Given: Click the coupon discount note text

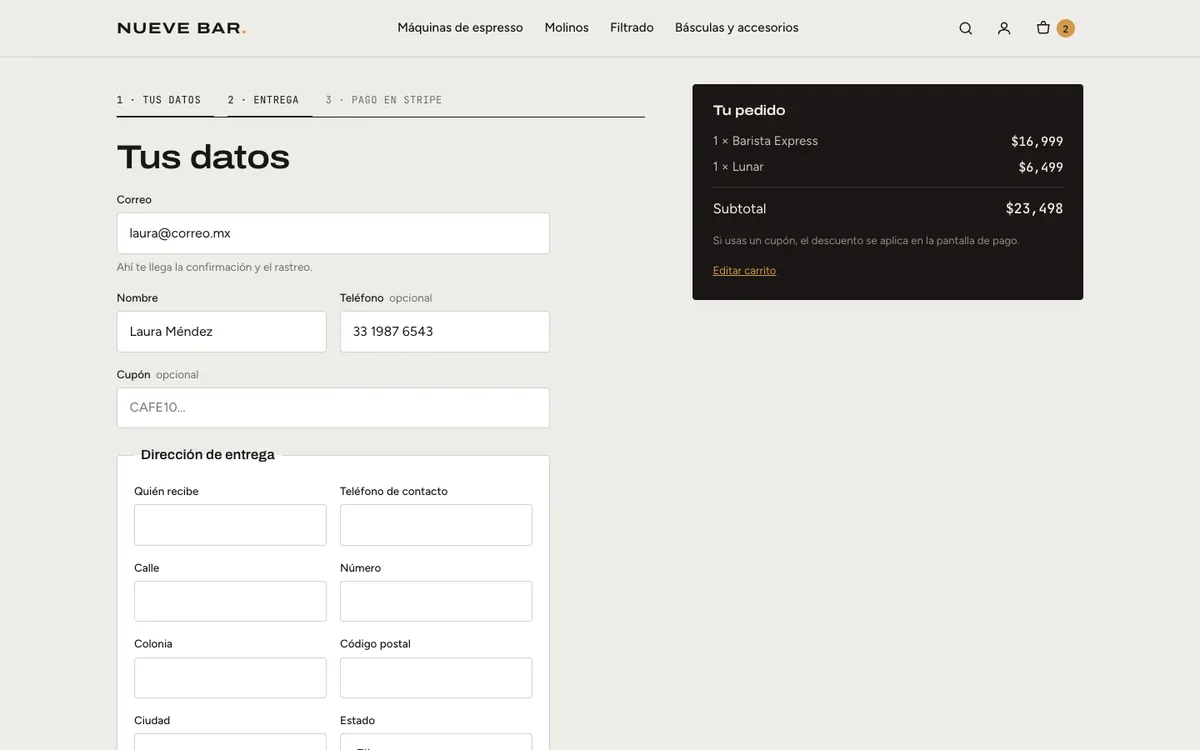Looking at the screenshot, I should click(x=866, y=241).
